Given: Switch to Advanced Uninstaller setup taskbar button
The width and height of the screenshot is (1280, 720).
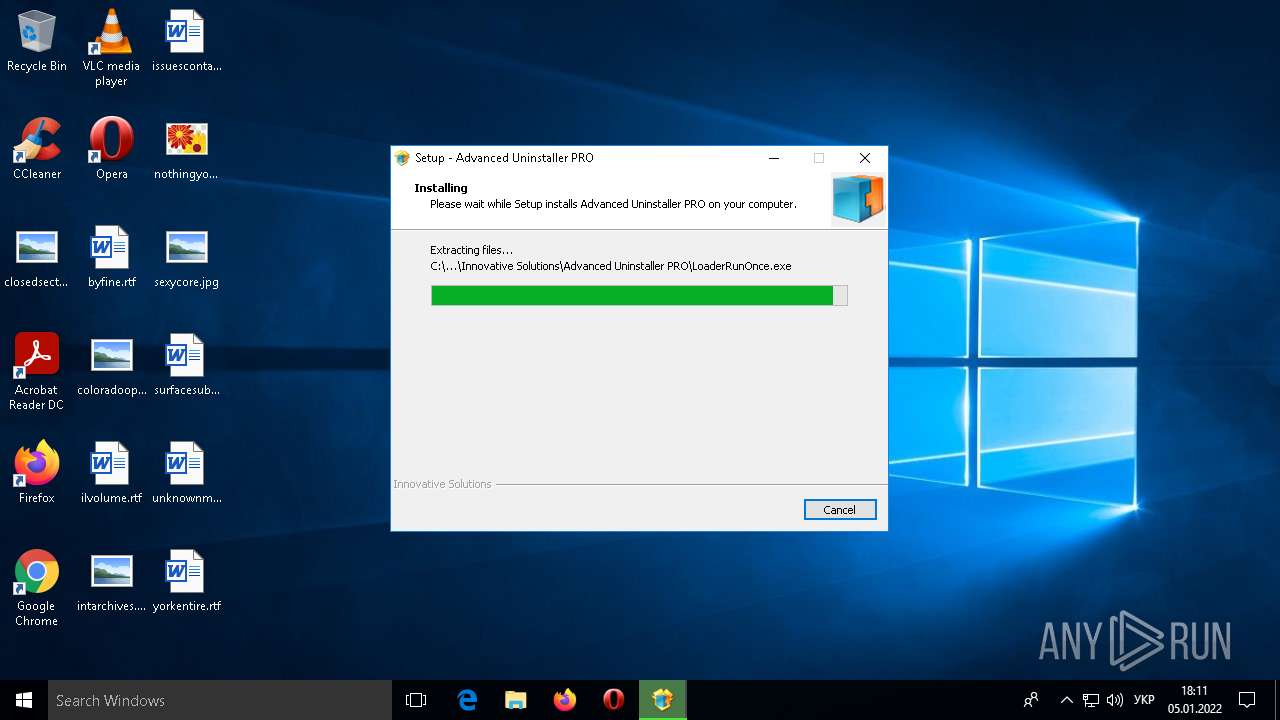Looking at the screenshot, I should (x=663, y=700).
